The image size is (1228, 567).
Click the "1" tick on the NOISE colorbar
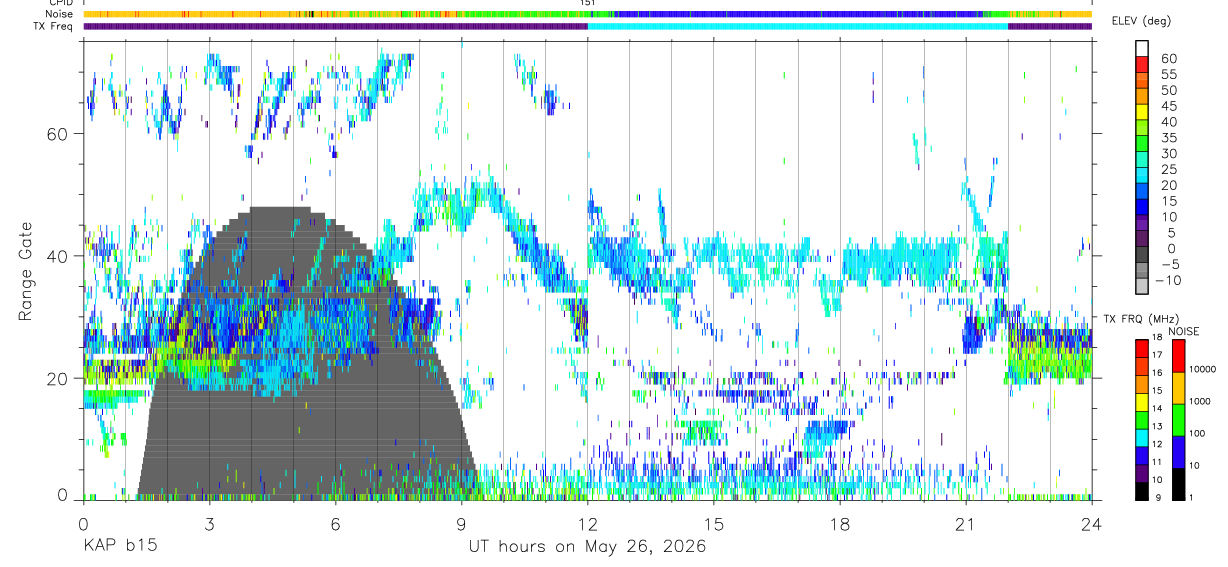click(x=1190, y=497)
